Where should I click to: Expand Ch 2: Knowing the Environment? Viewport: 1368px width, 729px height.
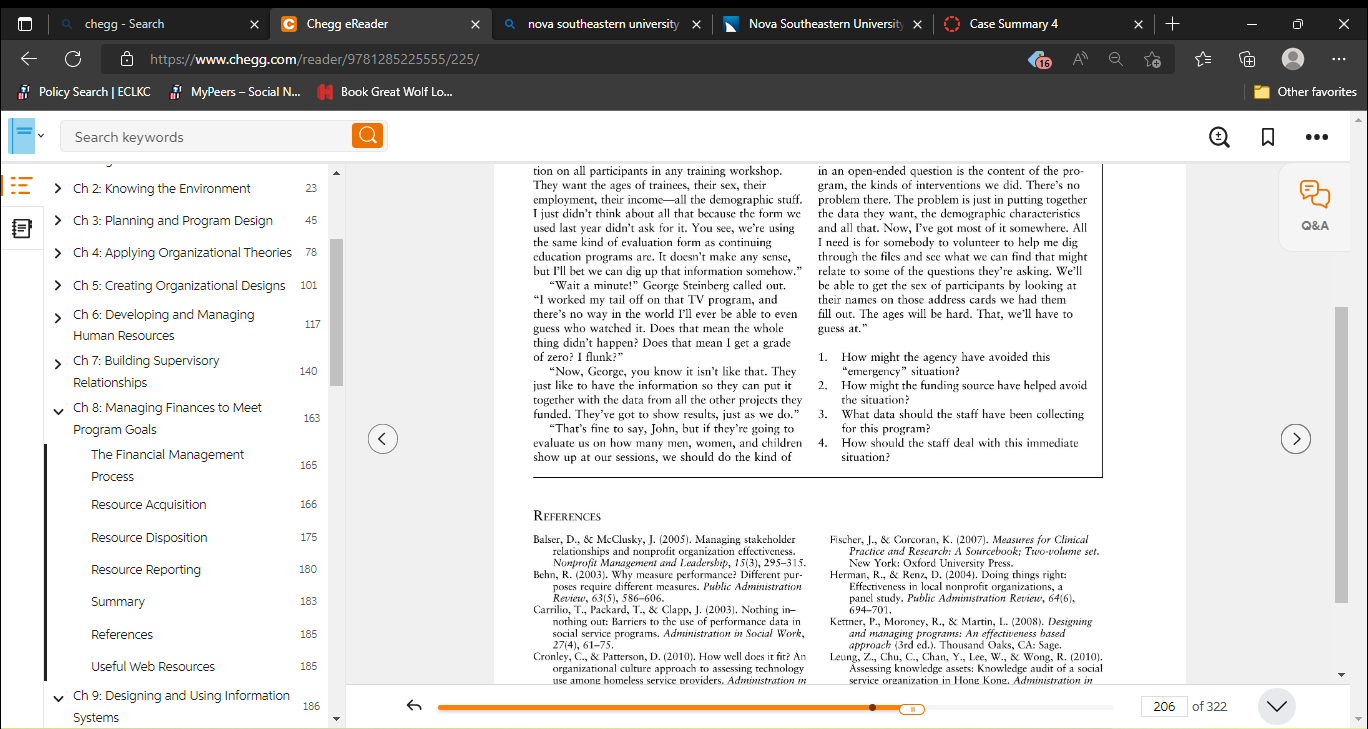58,188
